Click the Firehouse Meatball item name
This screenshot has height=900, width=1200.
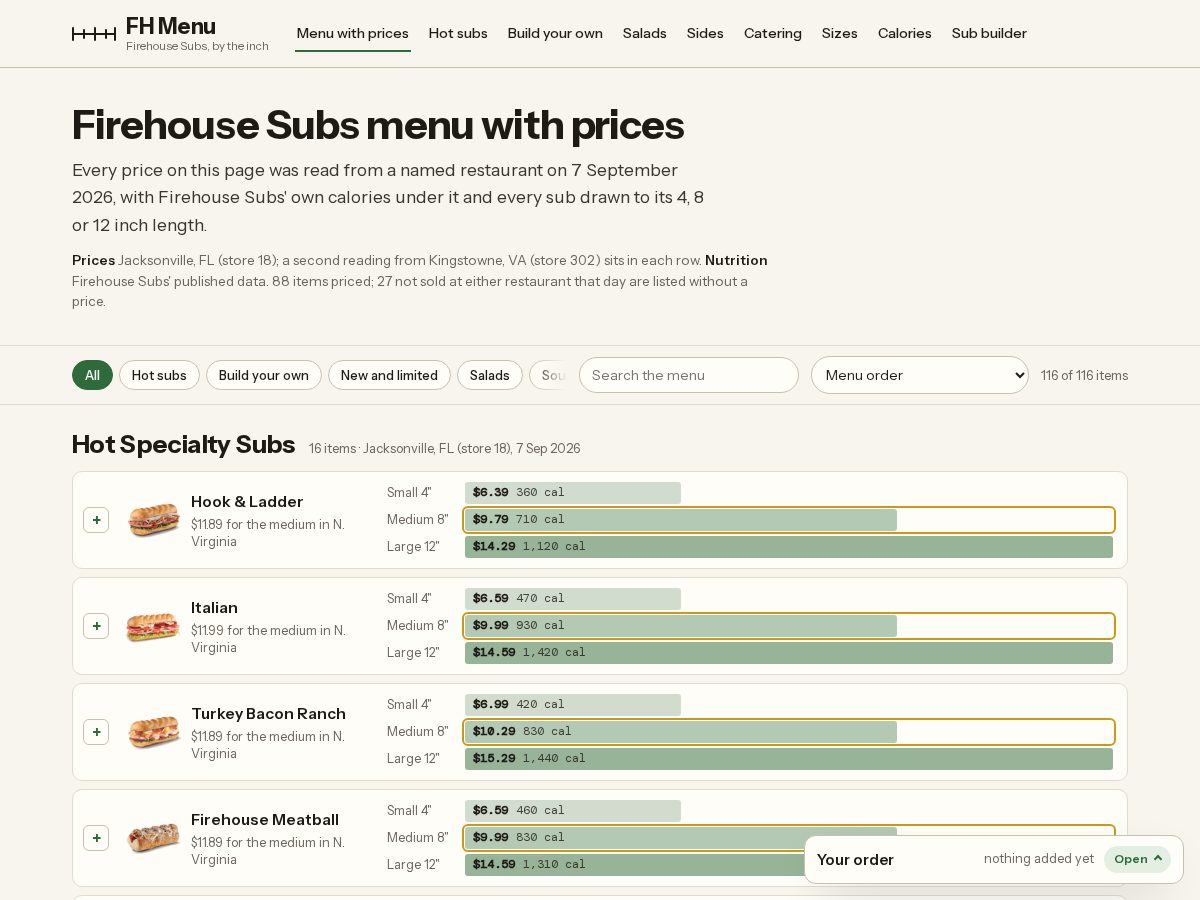coord(265,820)
